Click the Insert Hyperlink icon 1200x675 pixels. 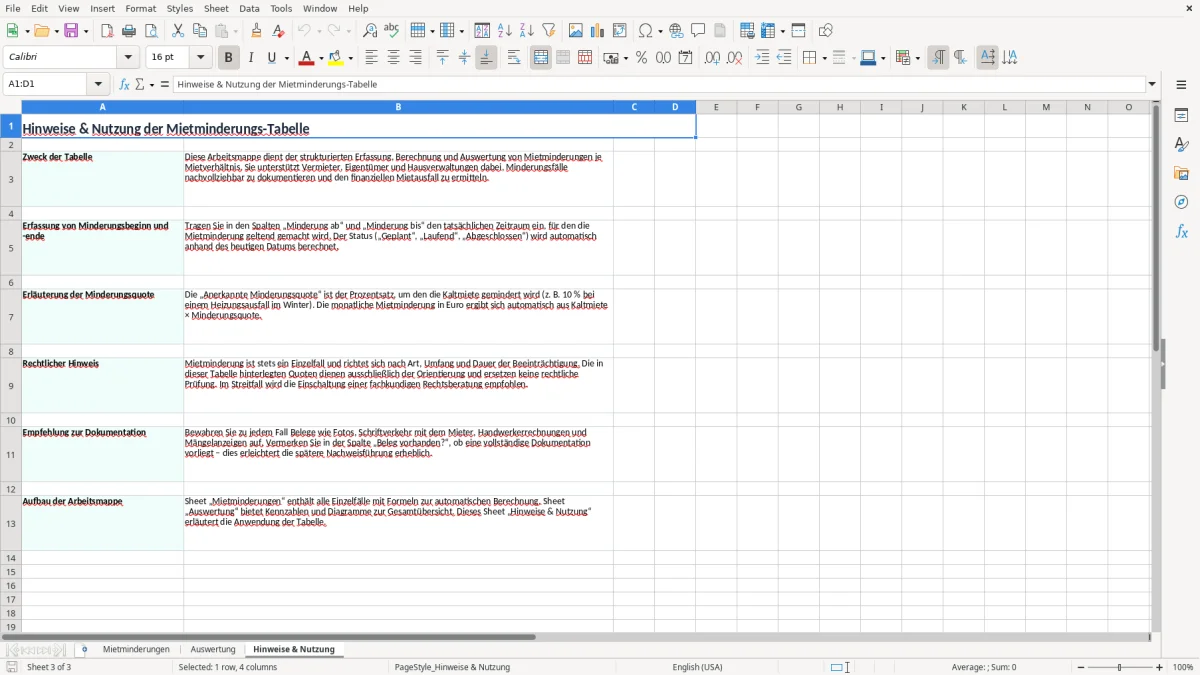(677, 31)
